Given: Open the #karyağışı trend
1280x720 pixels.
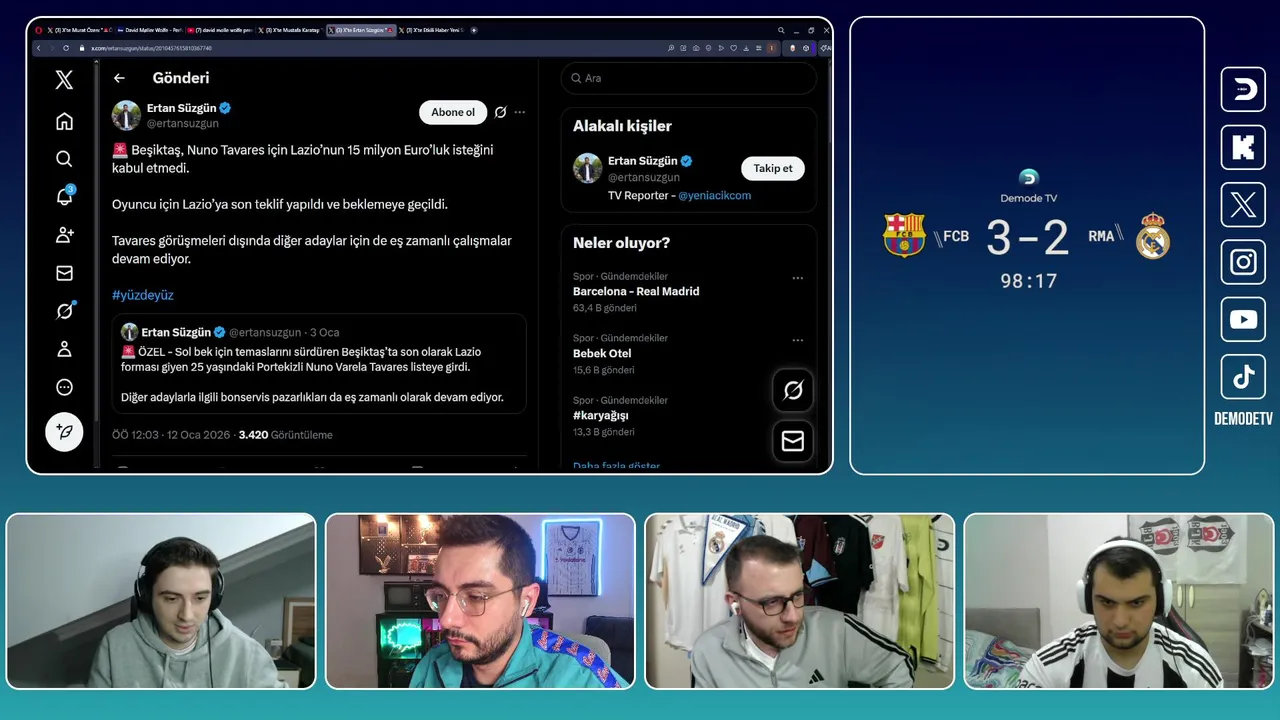Looking at the screenshot, I should pyautogui.click(x=601, y=415).
